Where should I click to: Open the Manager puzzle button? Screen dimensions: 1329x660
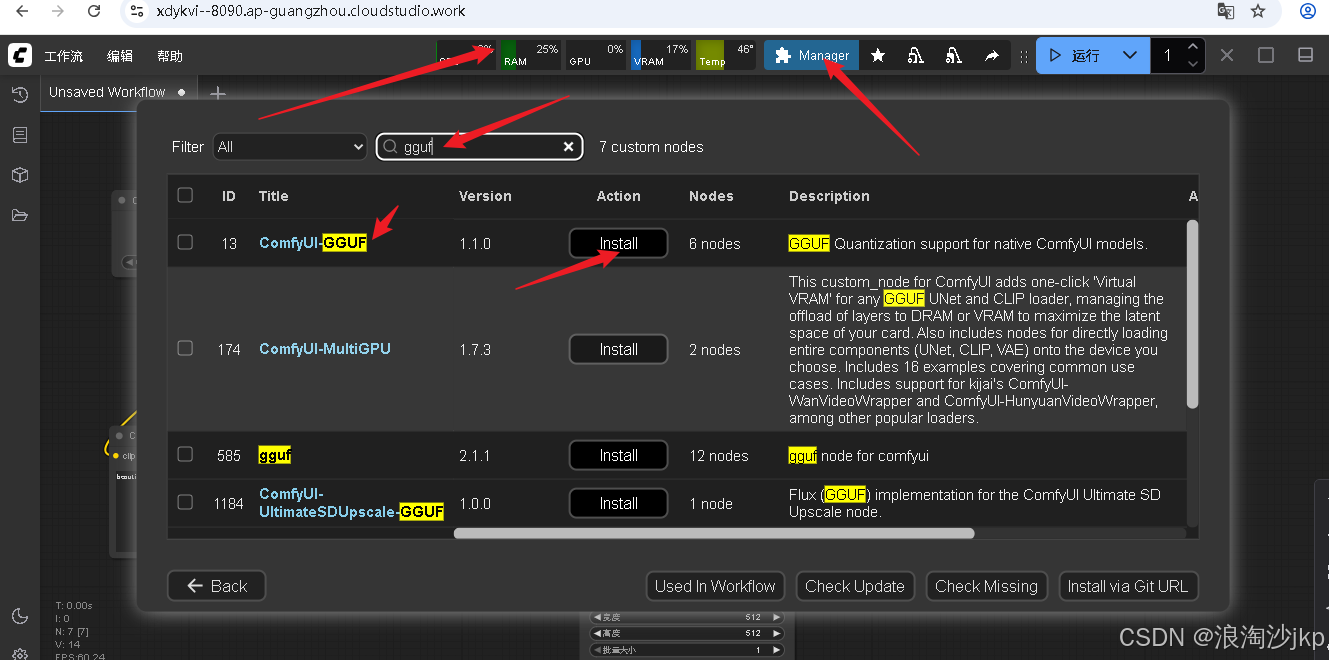[x=811, y=55]
